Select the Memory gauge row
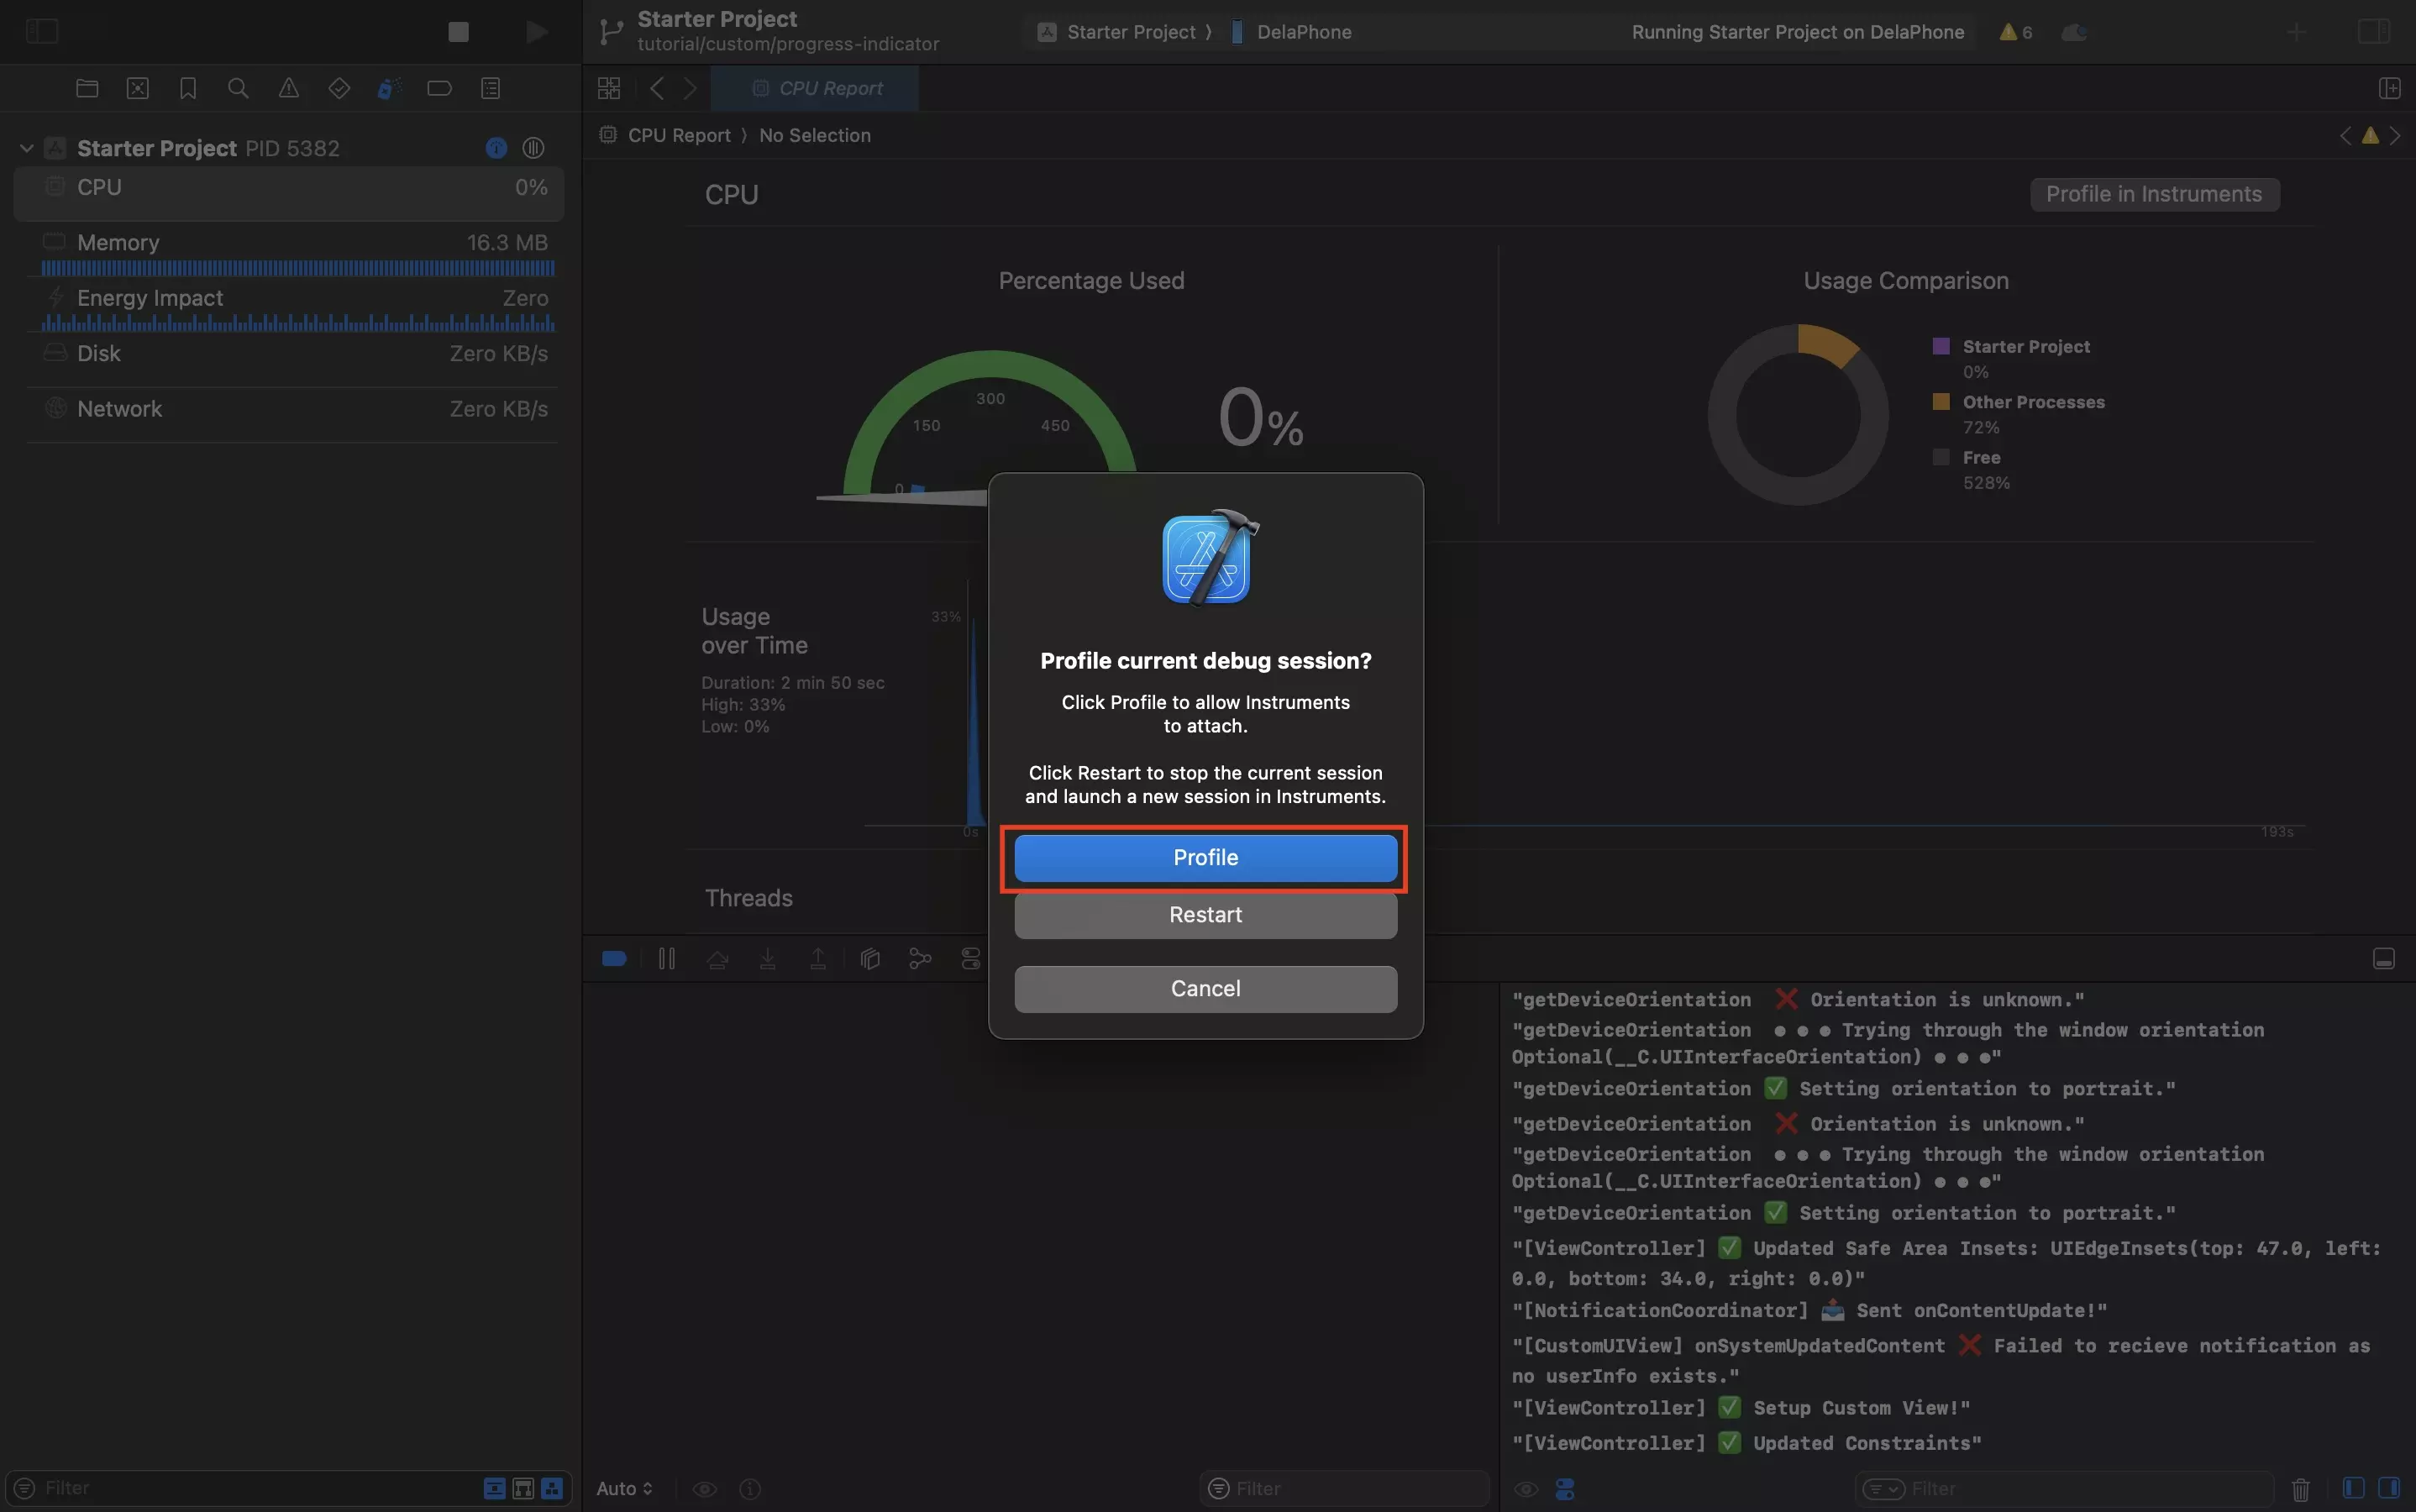Screen dimensions: 2416x1512 point(289,252)
